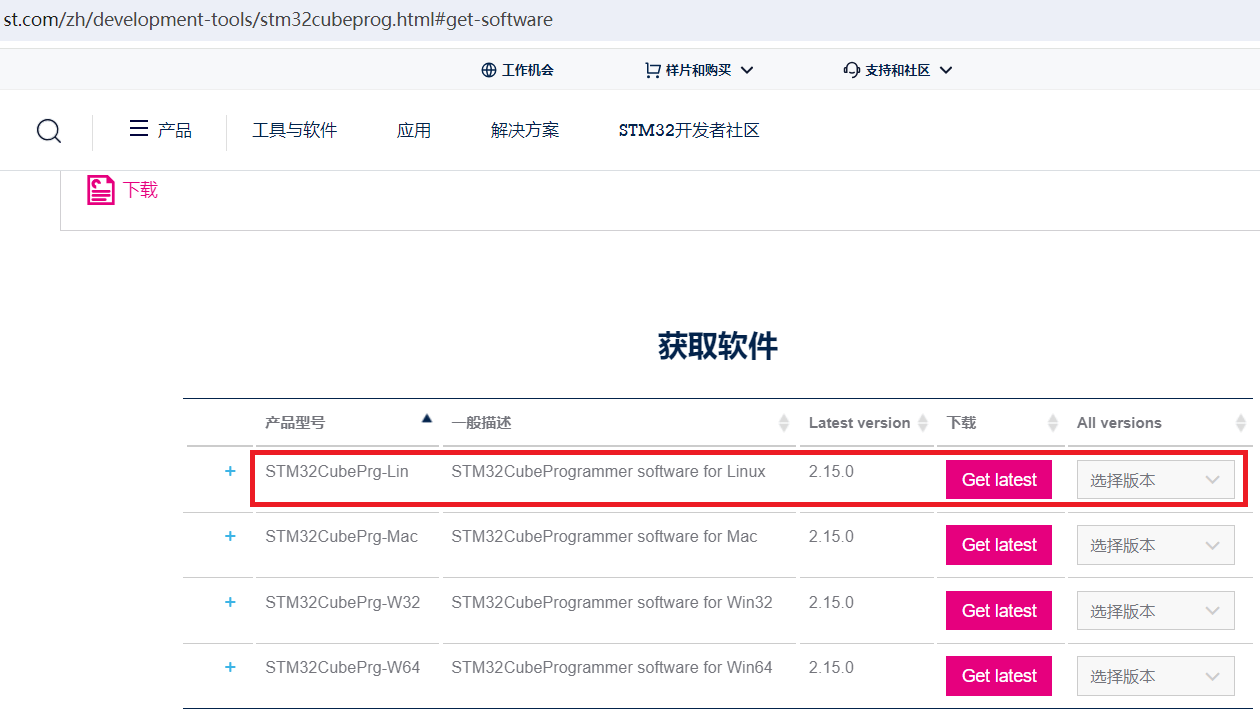1260x728 pixels.
Task: Click version 2.15.0 in Linux row
Action: pyautogui.click(x=831, y=471)
